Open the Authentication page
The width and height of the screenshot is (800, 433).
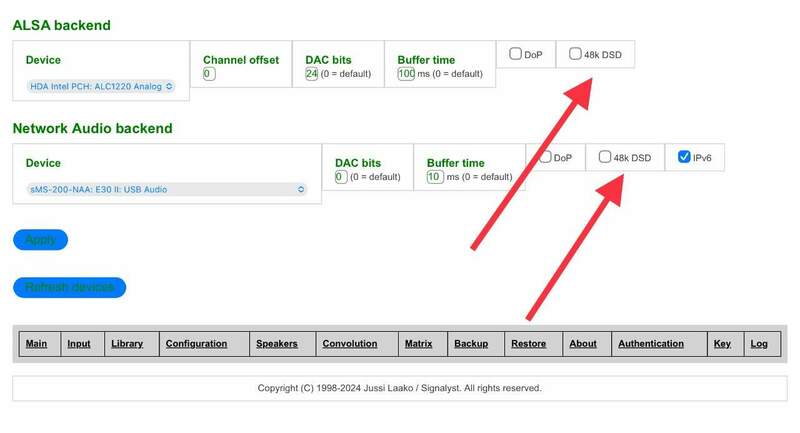[x=651, y=344]
